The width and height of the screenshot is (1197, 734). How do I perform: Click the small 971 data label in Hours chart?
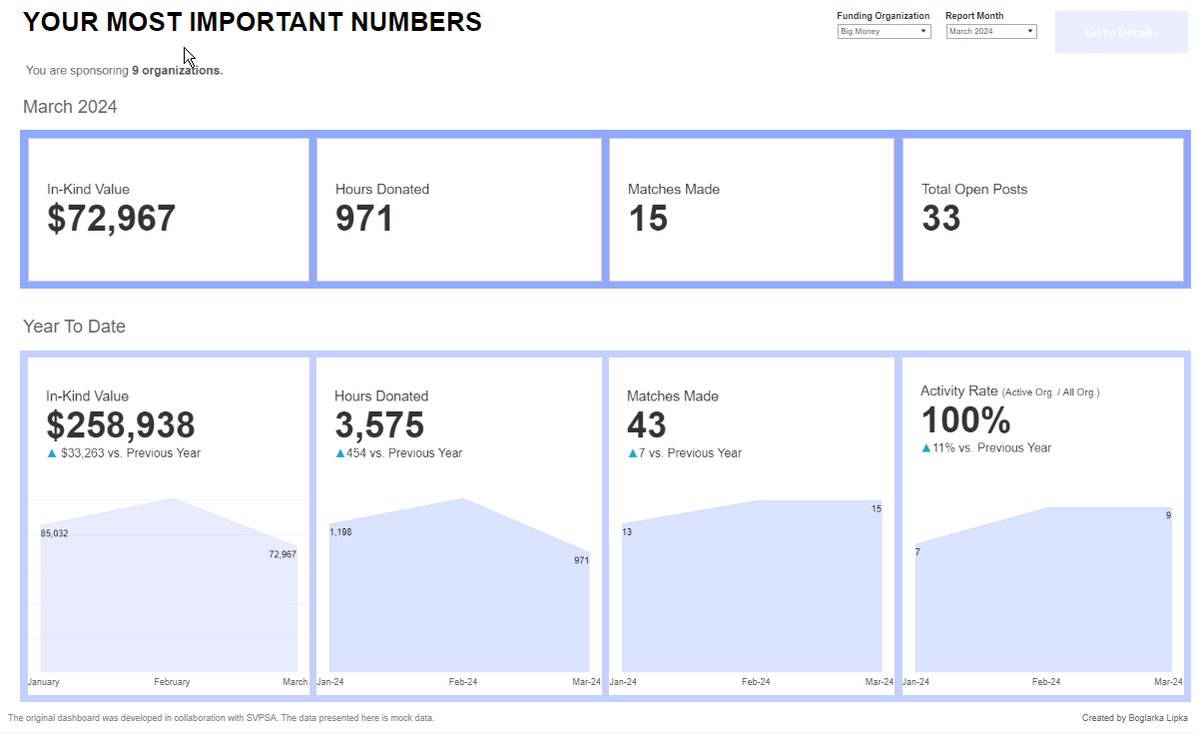tap(582, 561)
